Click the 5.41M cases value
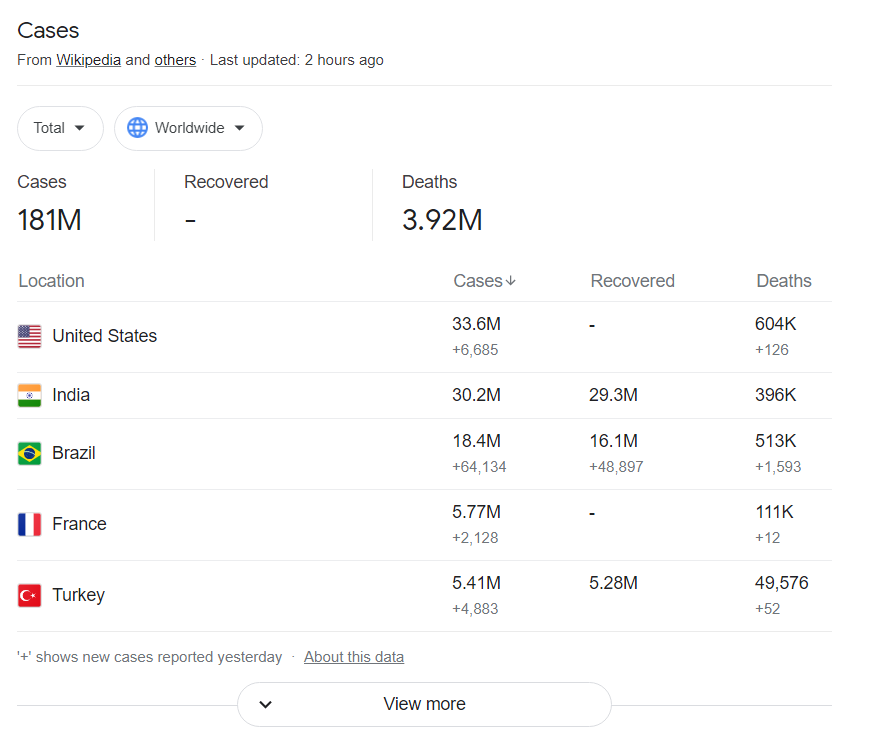The height and width of the screenshot is (740, 890). 477,583
